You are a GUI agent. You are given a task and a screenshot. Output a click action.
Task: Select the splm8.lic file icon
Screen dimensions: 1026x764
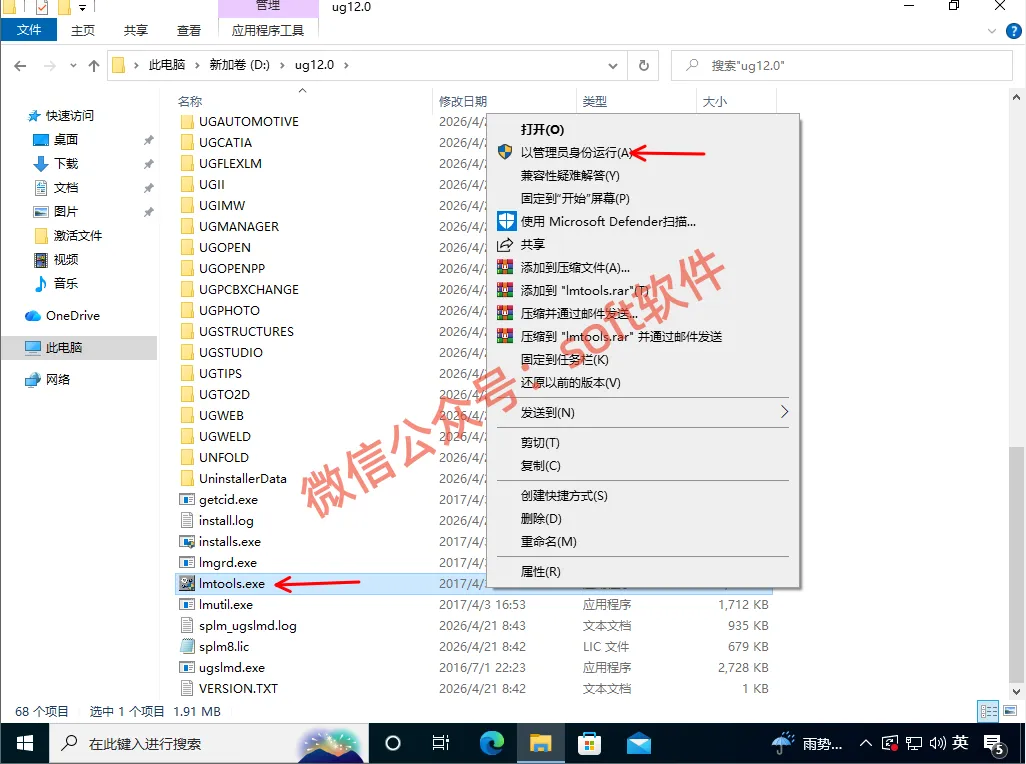click(187, 646)
